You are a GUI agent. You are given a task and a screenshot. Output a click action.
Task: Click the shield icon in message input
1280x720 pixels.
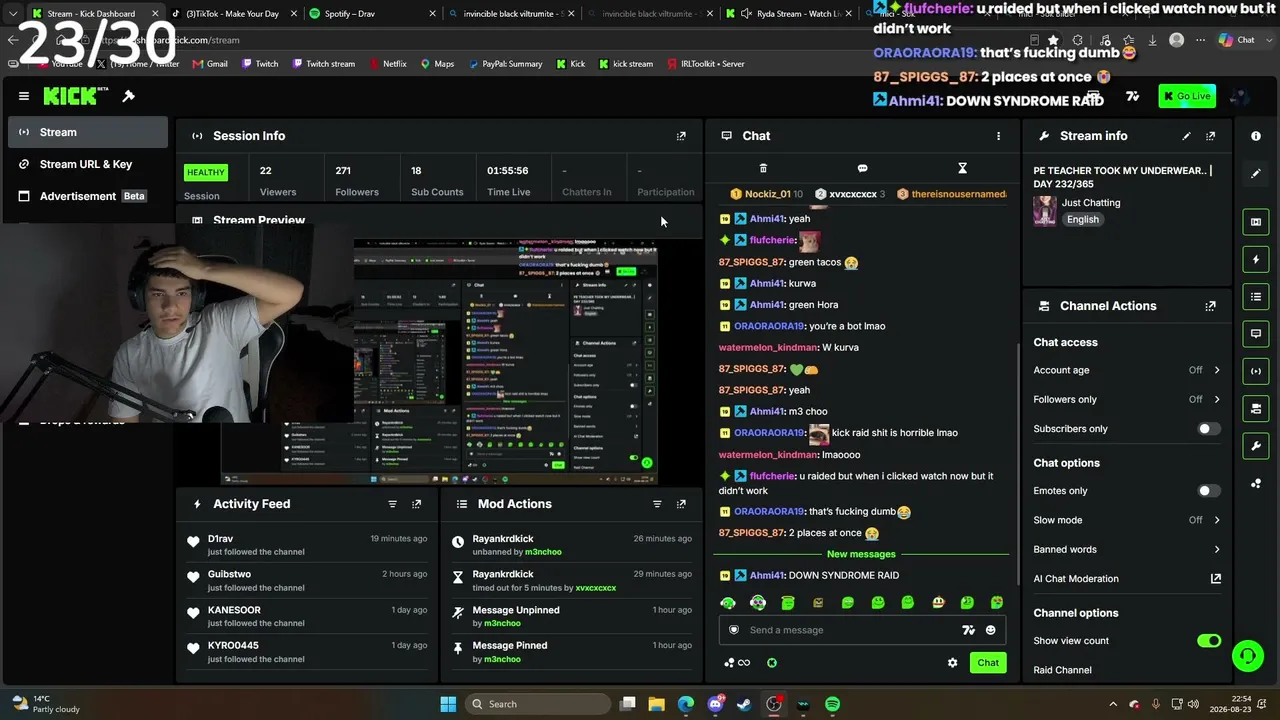pyautogui.click(x=734, y=630)
